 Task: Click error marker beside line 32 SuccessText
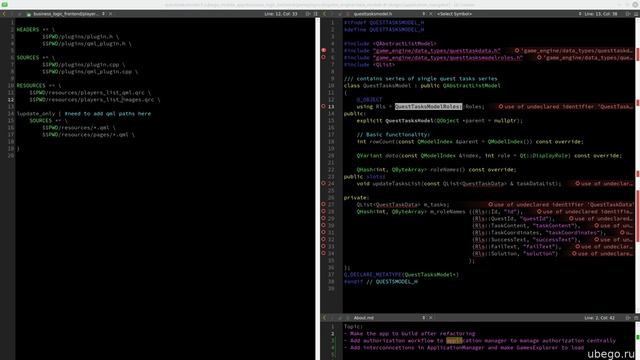(324, 239)
